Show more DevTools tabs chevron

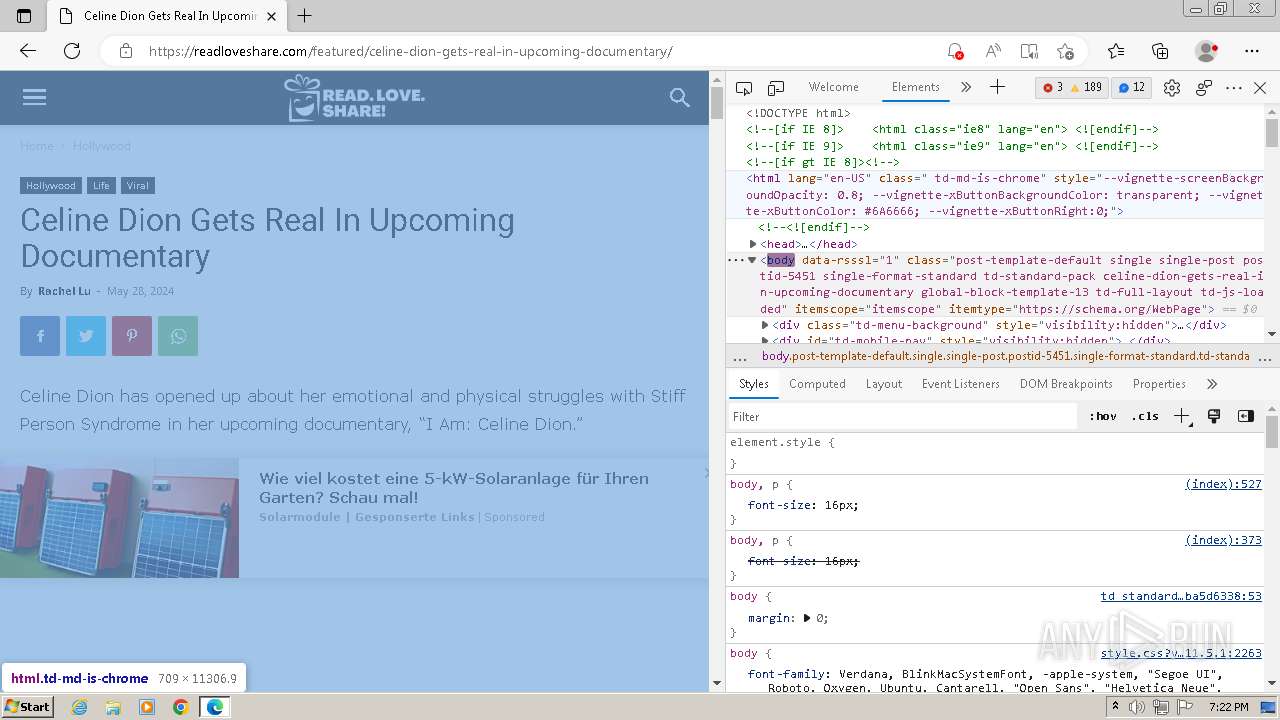pyautogui.click(x=966, y=88)
